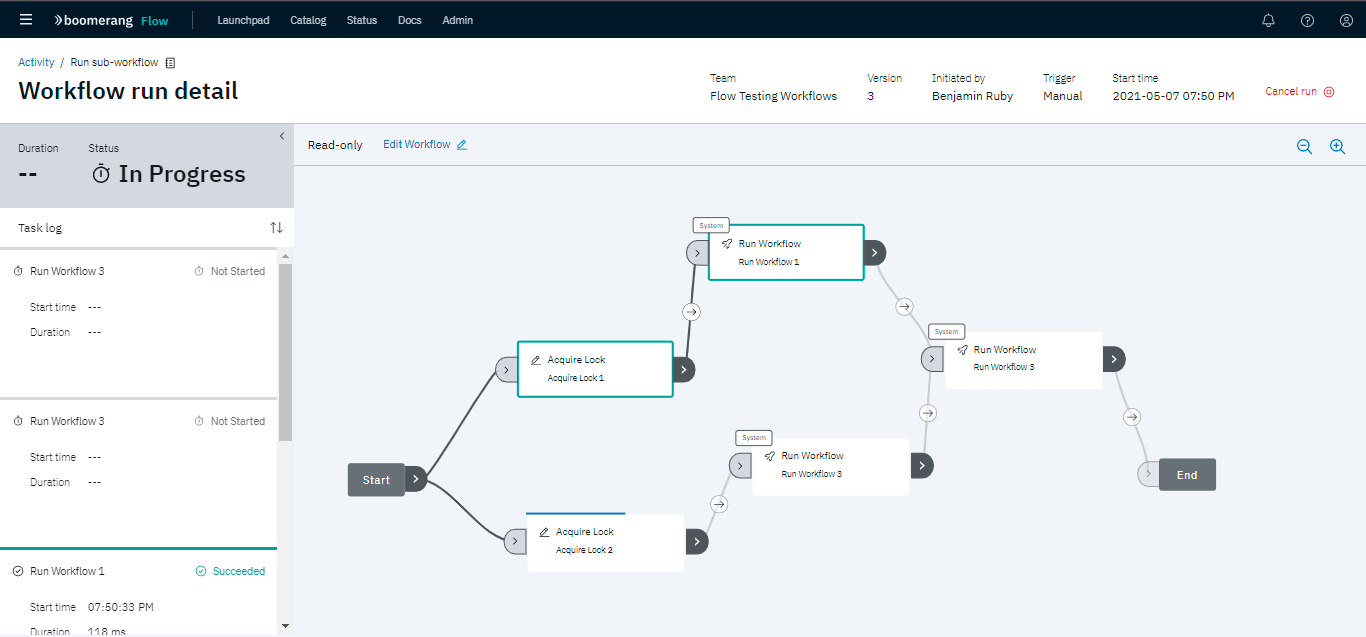The width and height of the screenshot is (1366, 637).
Task: Click input port of Acquire Lock 1 node
Action: point(506,370)
